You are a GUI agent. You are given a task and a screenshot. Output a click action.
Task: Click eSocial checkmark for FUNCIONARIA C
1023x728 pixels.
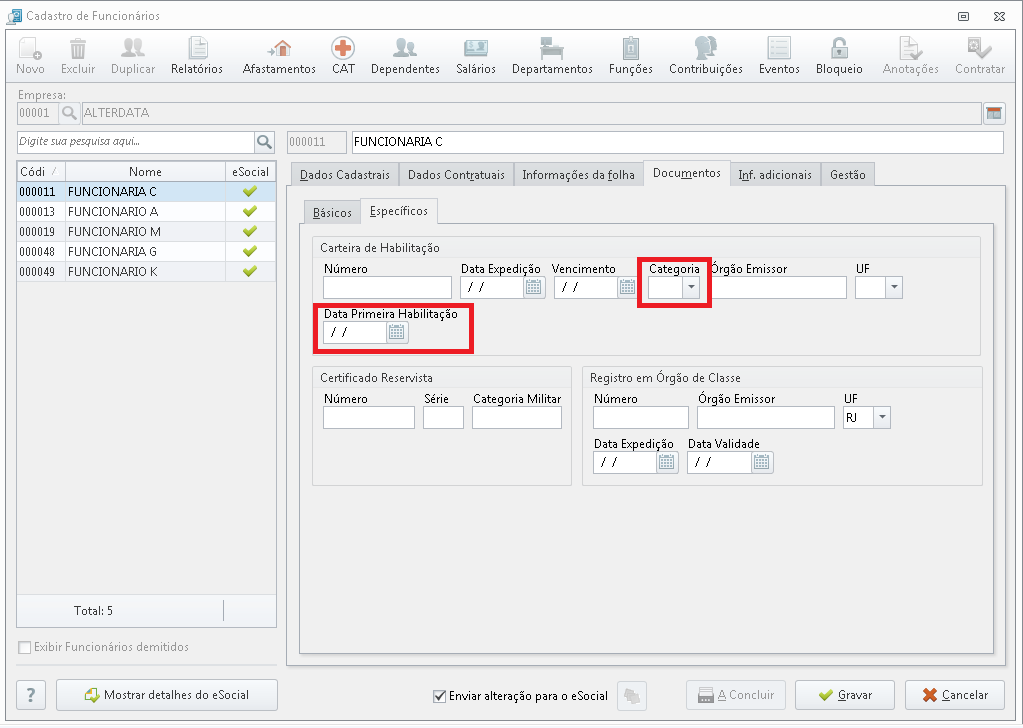tap(250, 192)
